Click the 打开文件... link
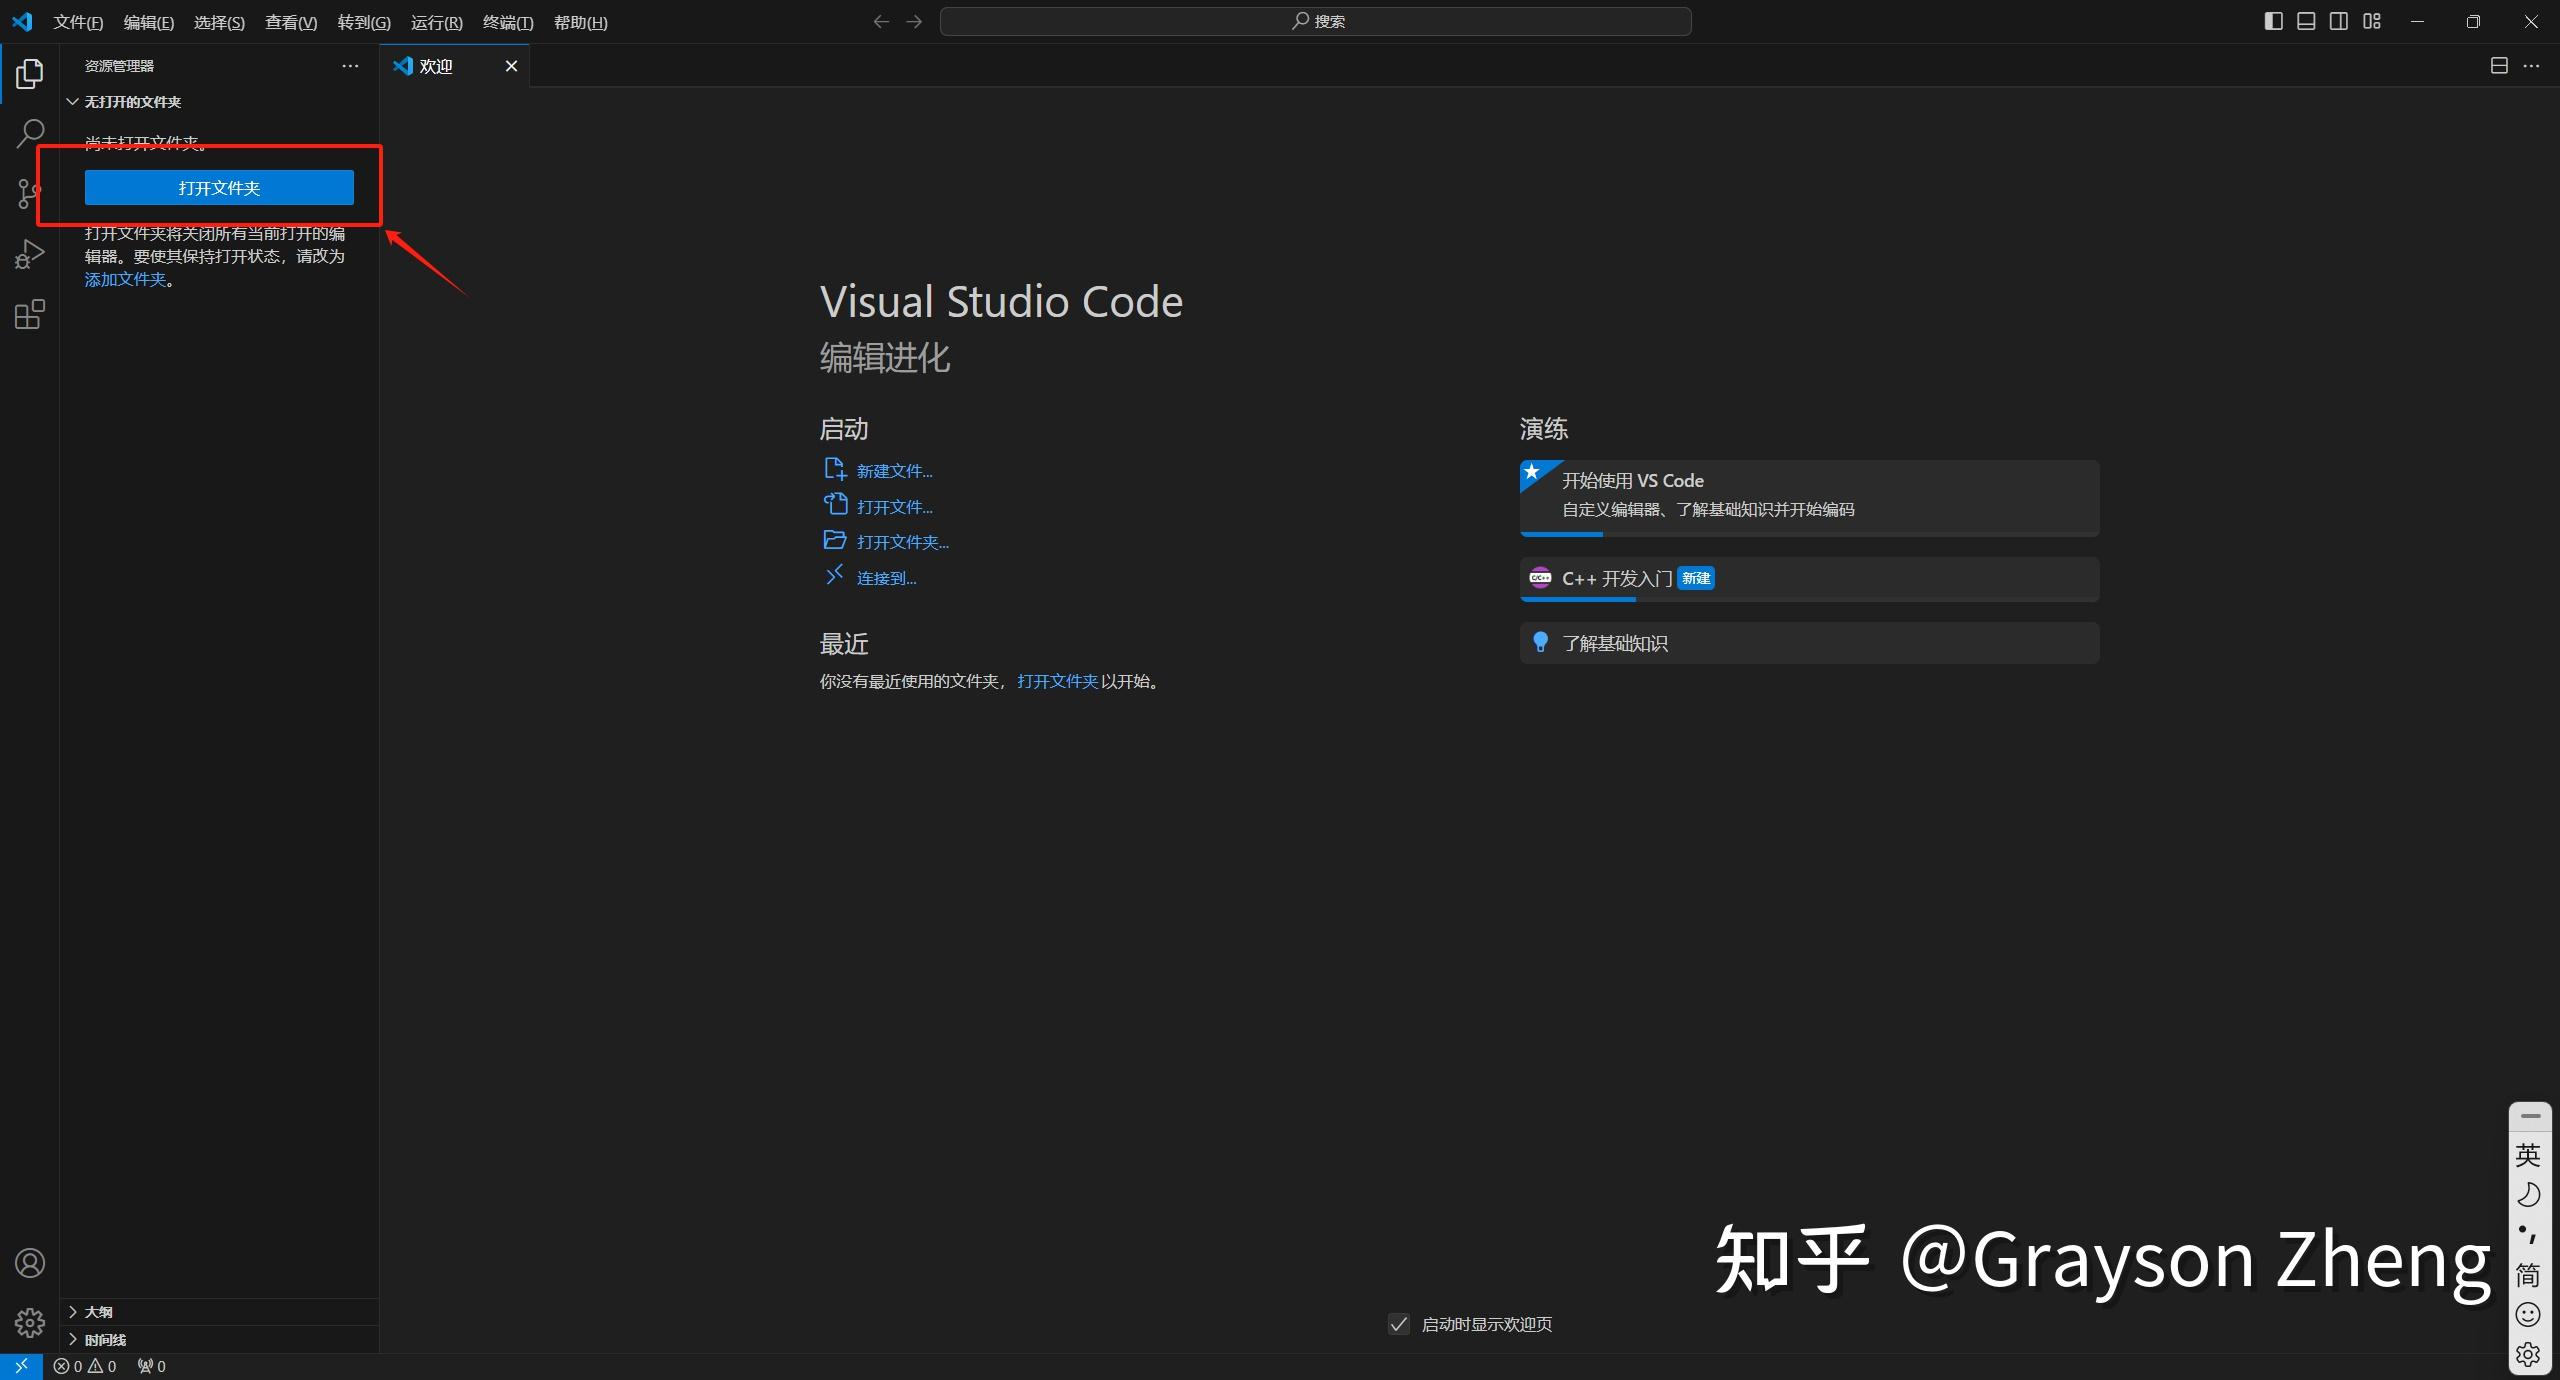Image resolution: width=2560 pixels, height=1380 pixels. pos(895,507)
